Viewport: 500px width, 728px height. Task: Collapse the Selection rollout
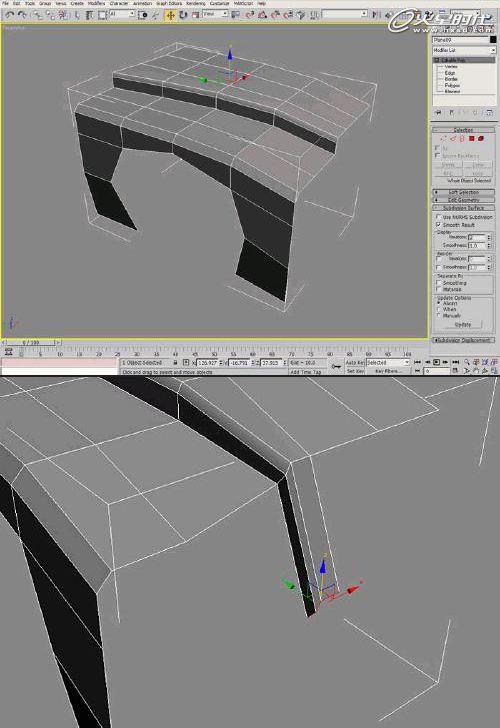pos(463,130)
